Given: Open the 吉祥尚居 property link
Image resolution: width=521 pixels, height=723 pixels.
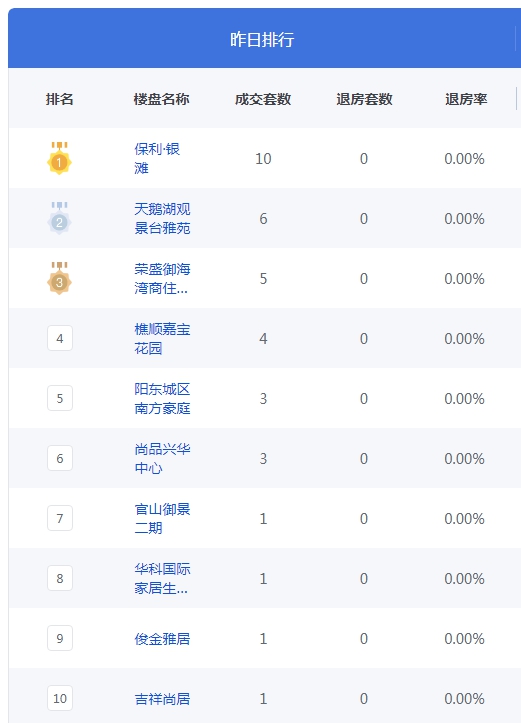Looking at the screenshot, I should click(162, 699).
